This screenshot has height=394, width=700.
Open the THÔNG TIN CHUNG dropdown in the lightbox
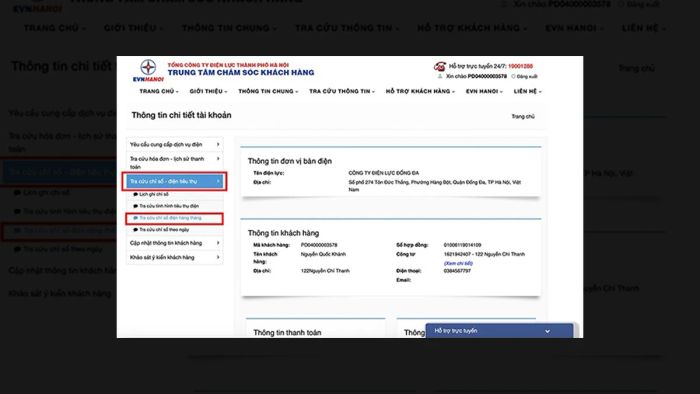(268, 91)
